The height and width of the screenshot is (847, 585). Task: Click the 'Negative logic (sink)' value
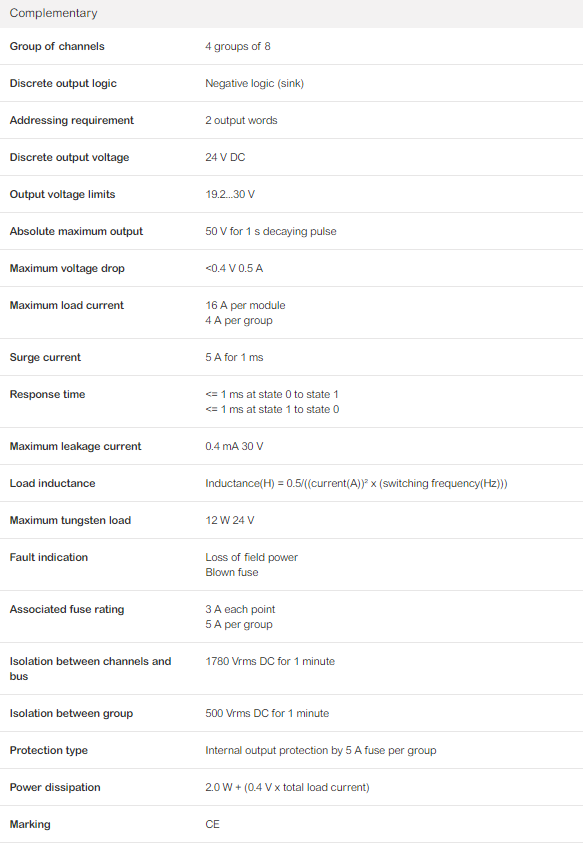click(254, 83)
